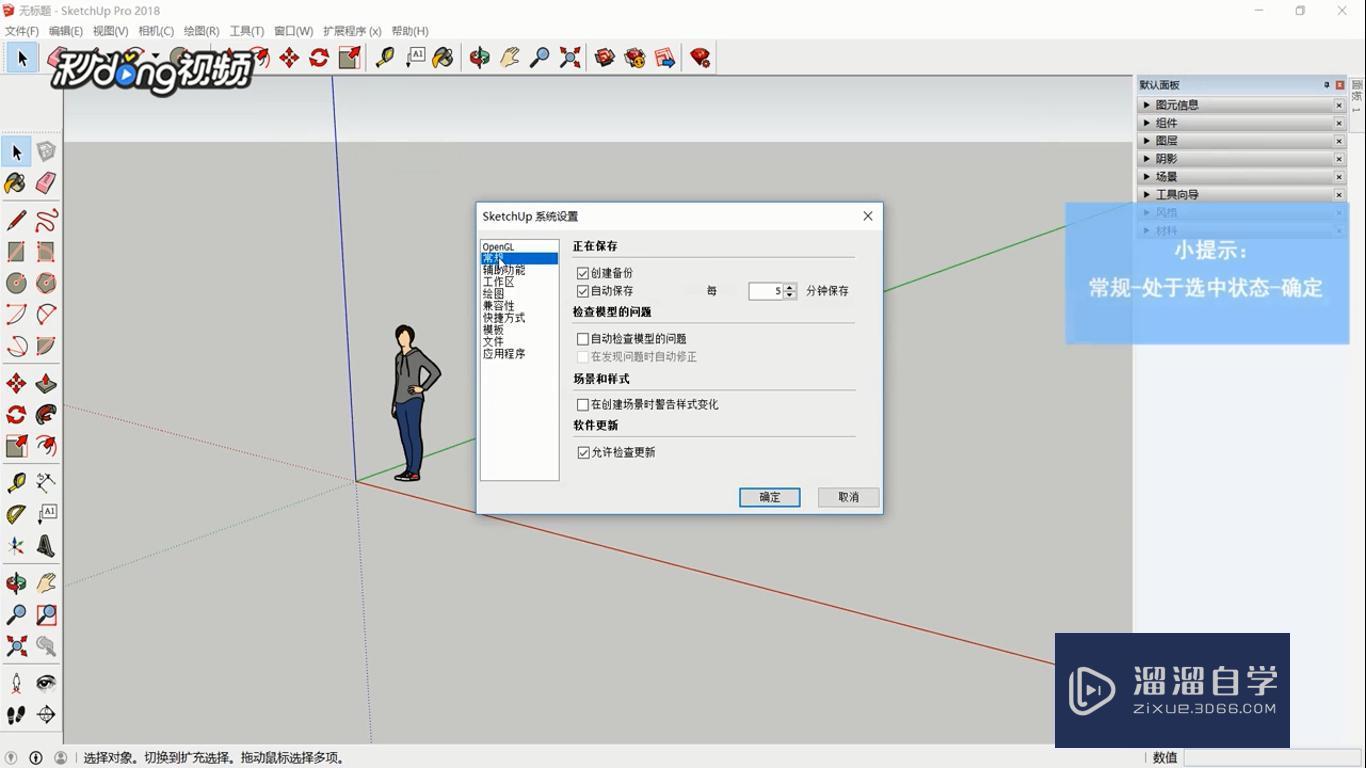Enable style change warning when creating scenes
Image resolution: width=1366 pixels, height=768 pixels.
click(x=583, y=405)
